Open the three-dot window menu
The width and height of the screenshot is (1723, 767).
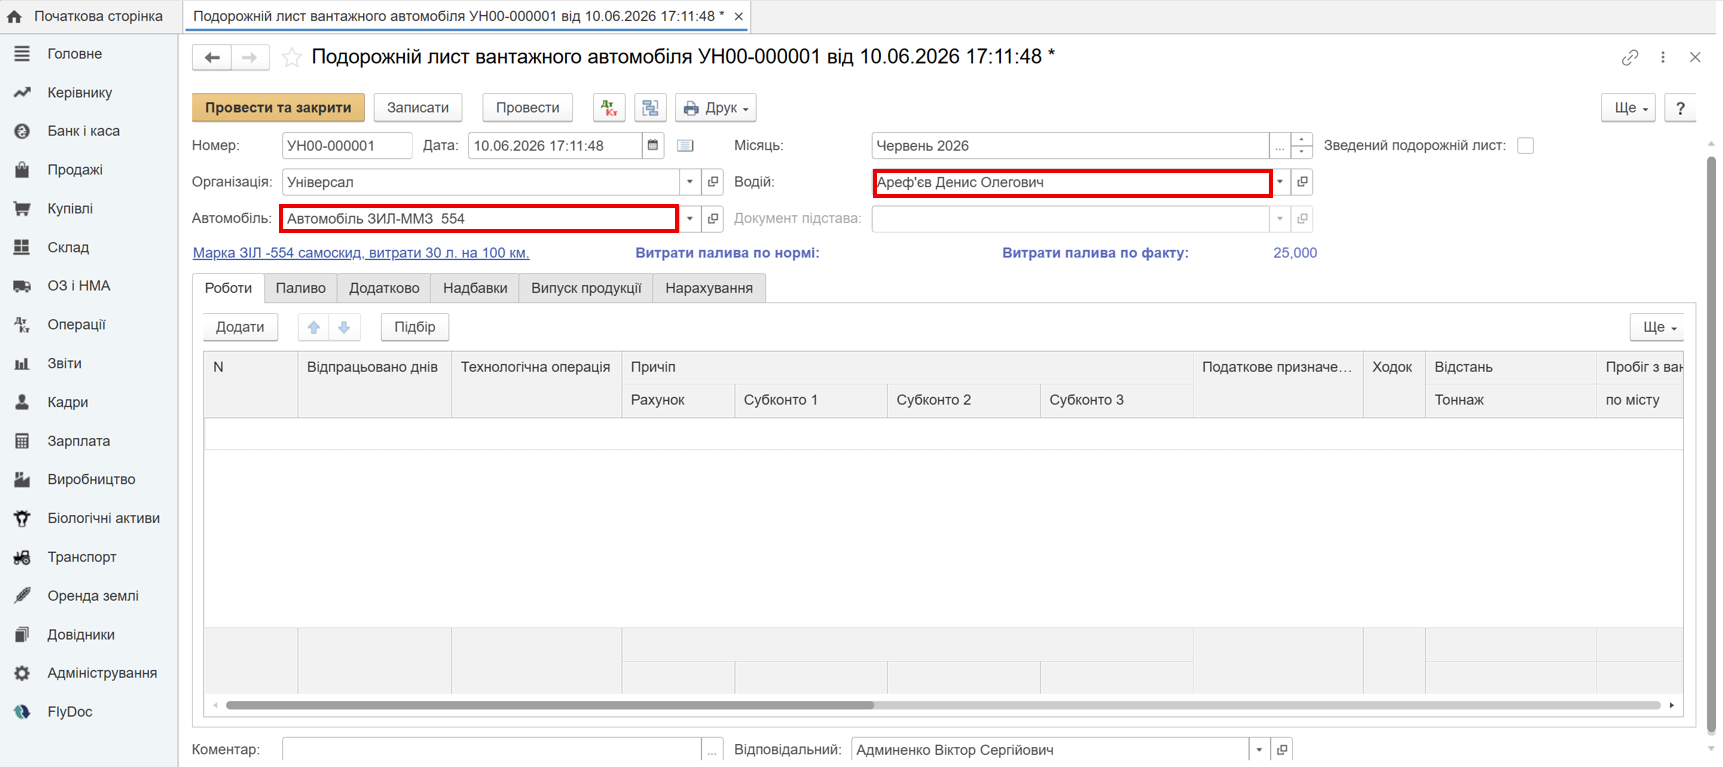tap(1663, 58)
